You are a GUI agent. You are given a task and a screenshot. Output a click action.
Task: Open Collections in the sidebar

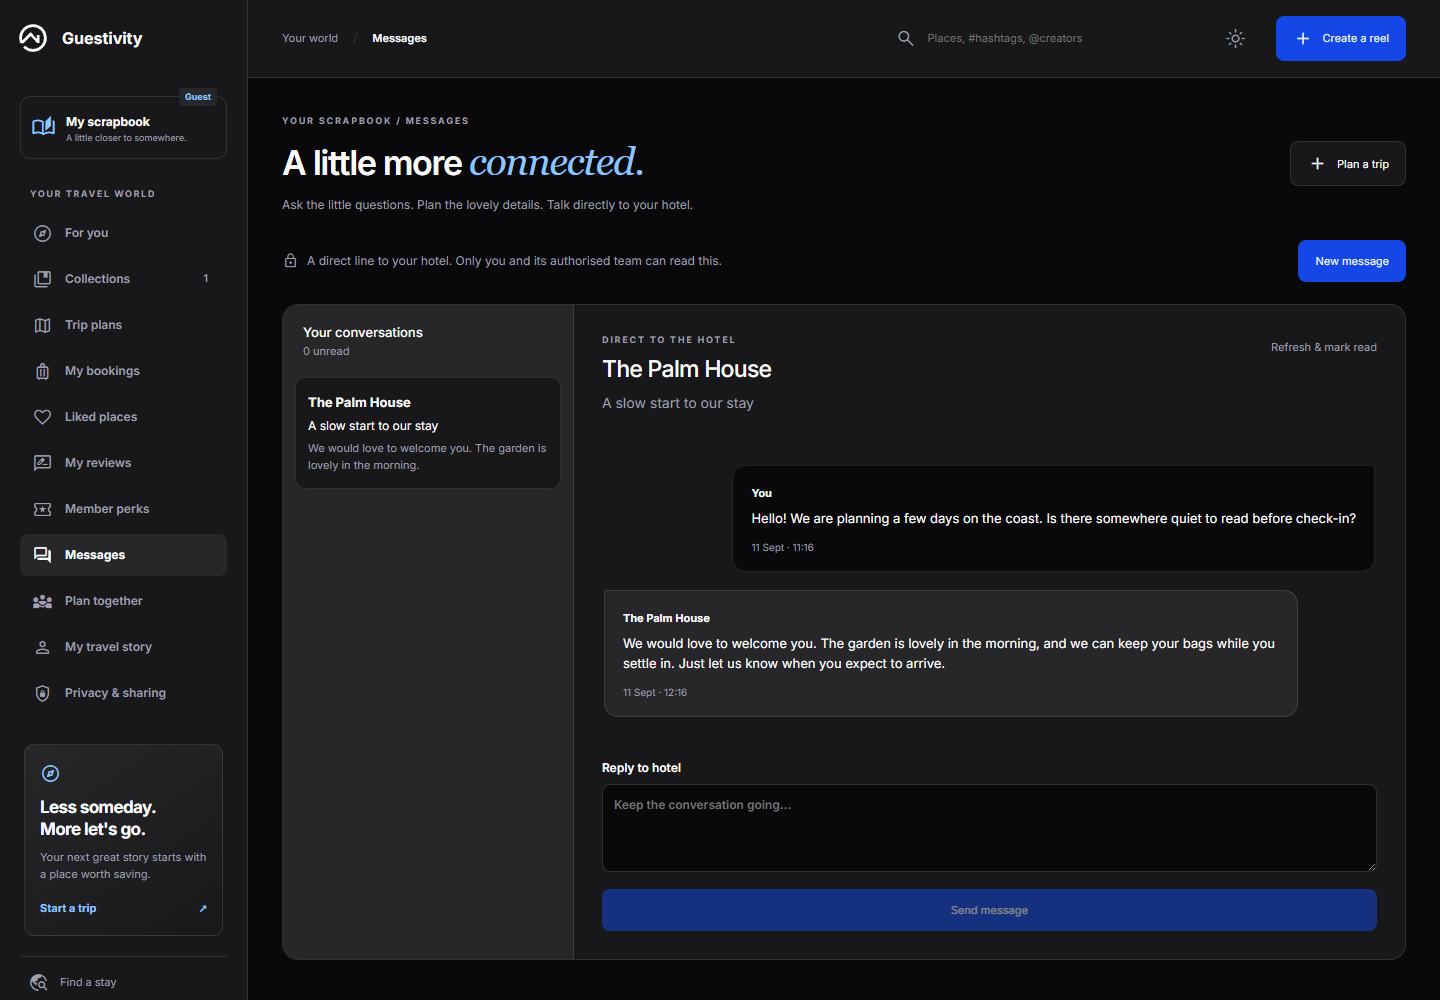click(x=123, y=279)
